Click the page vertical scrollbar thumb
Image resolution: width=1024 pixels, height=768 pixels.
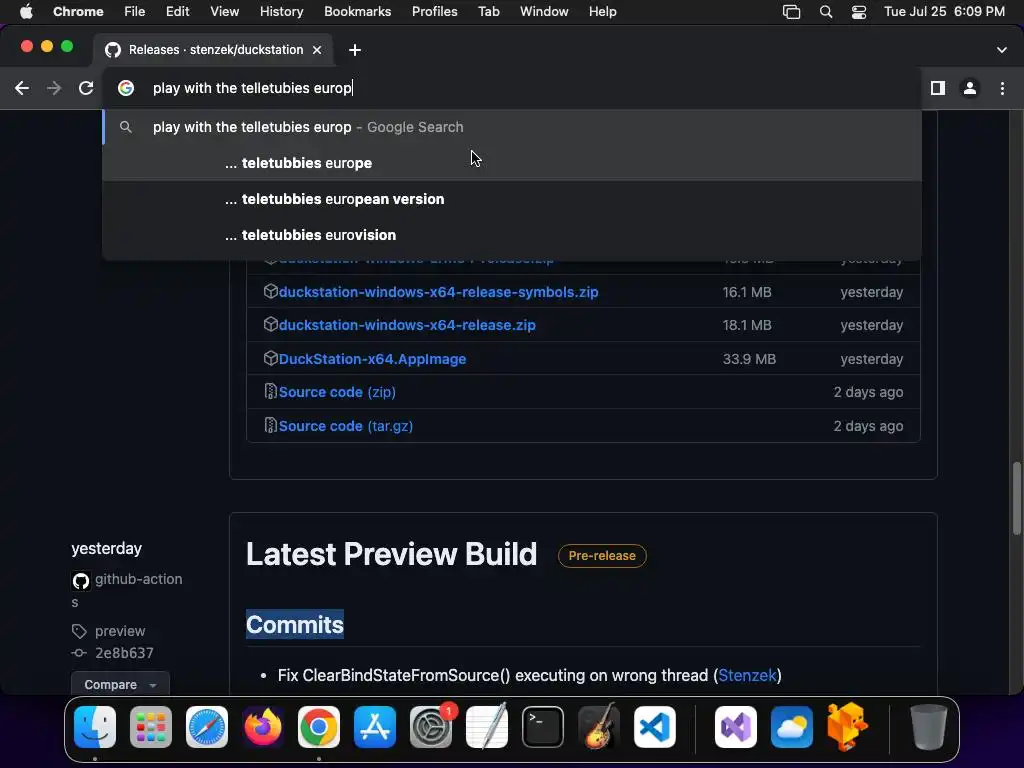(x=1016, y=498)
